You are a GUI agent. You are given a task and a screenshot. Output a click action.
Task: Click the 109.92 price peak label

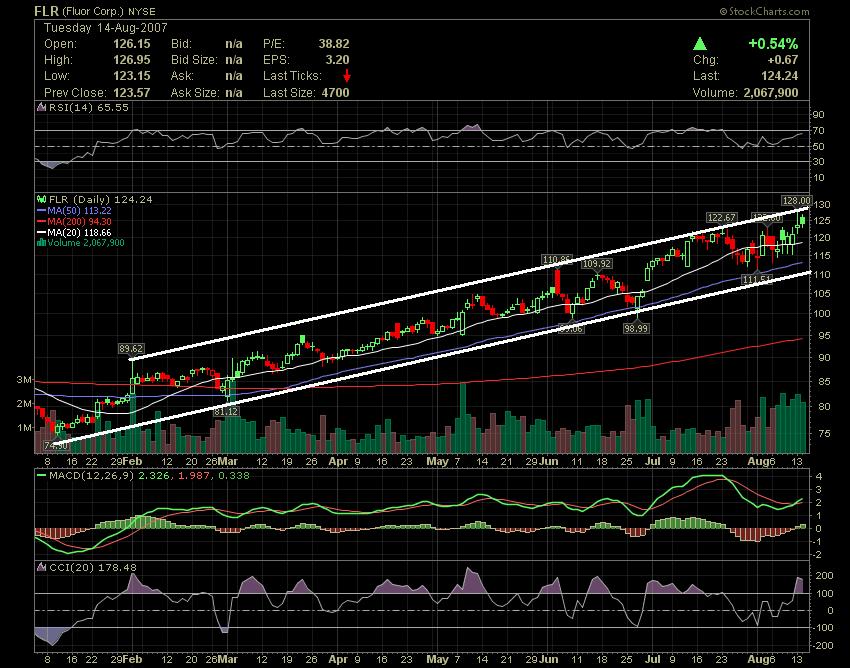pyautogui.click(x=596, y=264)
